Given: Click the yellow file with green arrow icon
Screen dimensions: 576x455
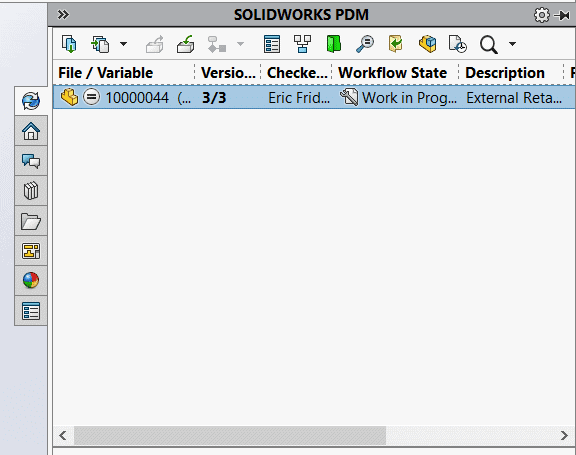Looking at the screenshot, I should (396, 44).
